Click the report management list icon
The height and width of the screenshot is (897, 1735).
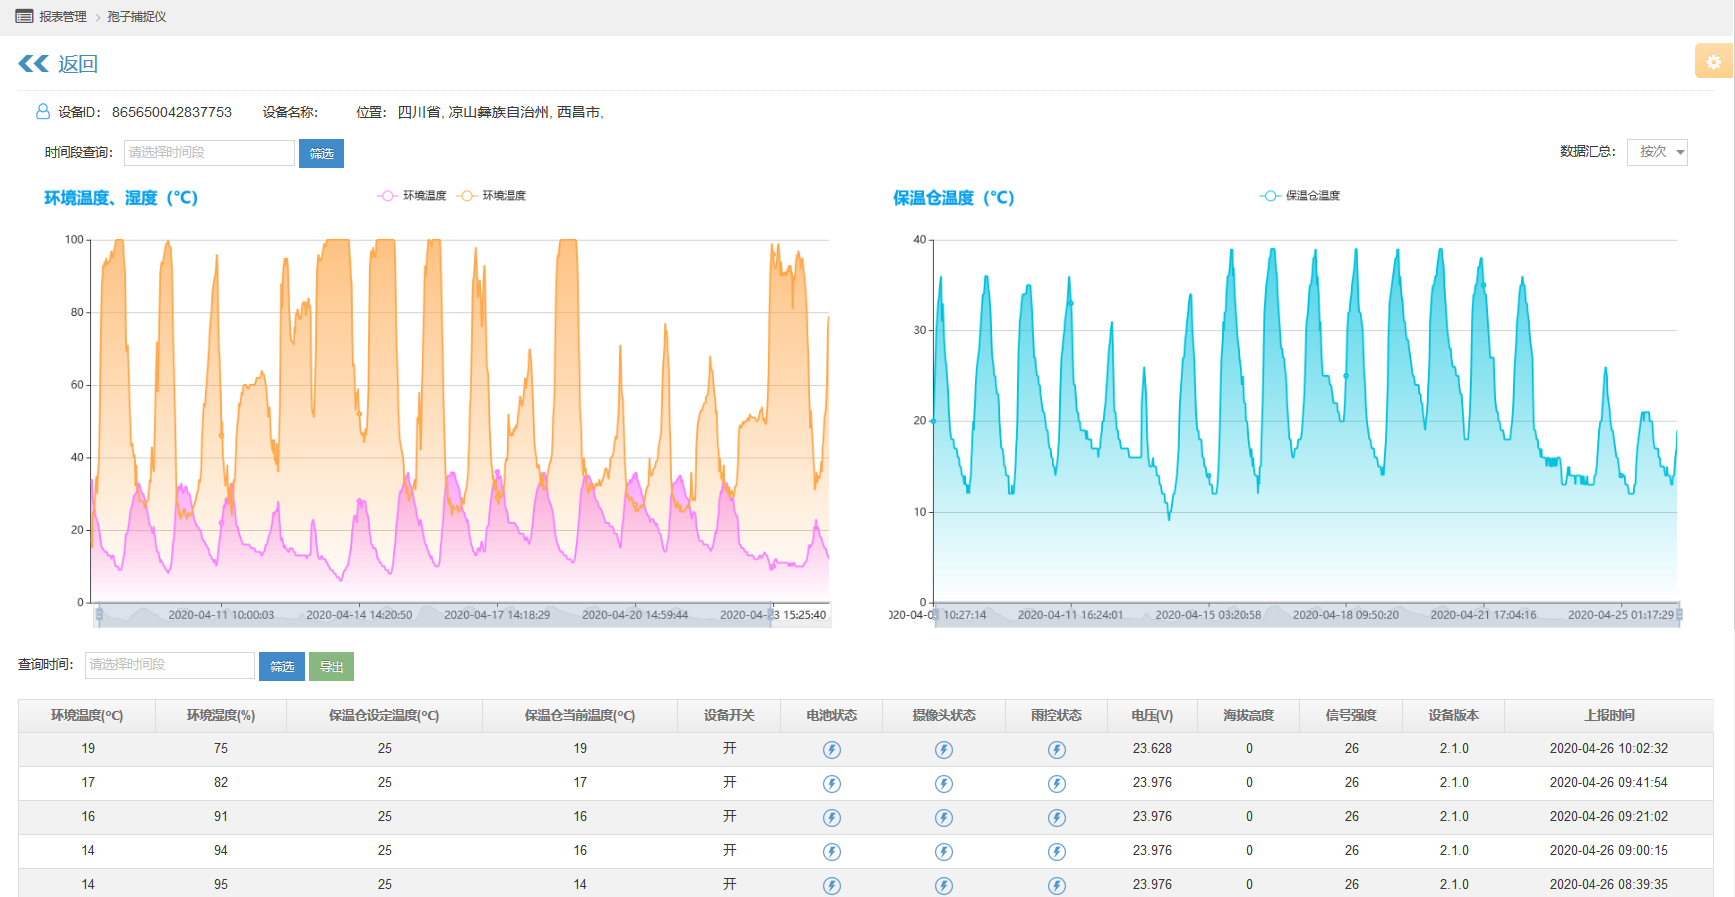click(x=24, y=17)
